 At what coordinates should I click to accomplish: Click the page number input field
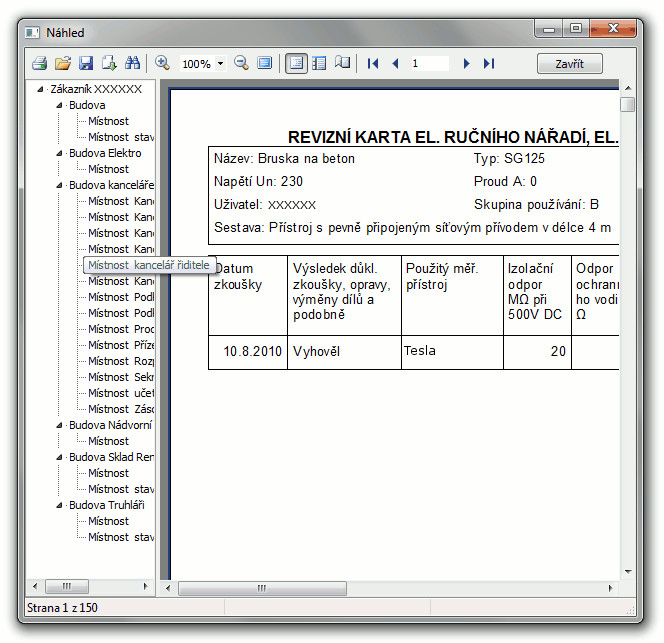tap(429, 64)
